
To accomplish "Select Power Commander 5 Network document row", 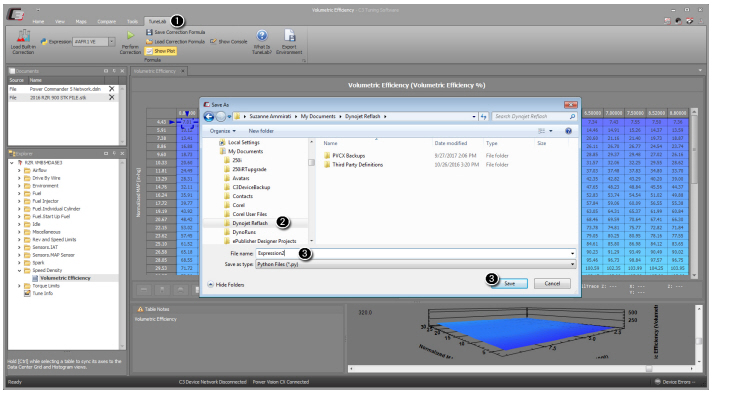I will click(62, 89).
